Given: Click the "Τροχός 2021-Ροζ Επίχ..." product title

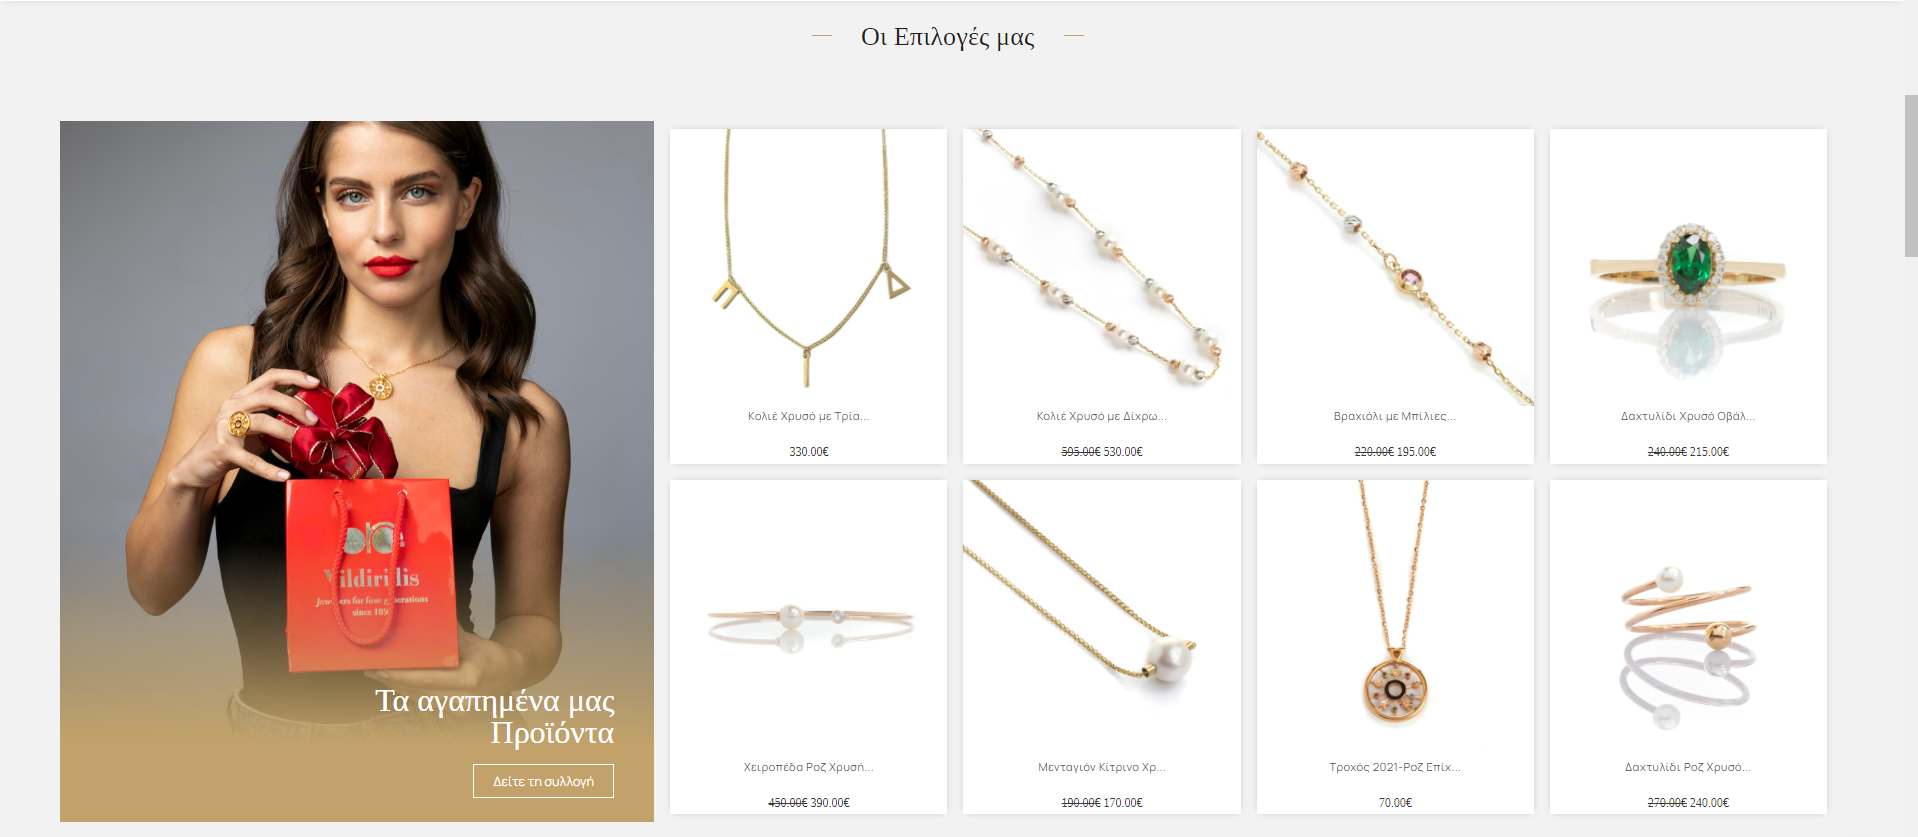Looking at the screenshot, I should 1395,767.
